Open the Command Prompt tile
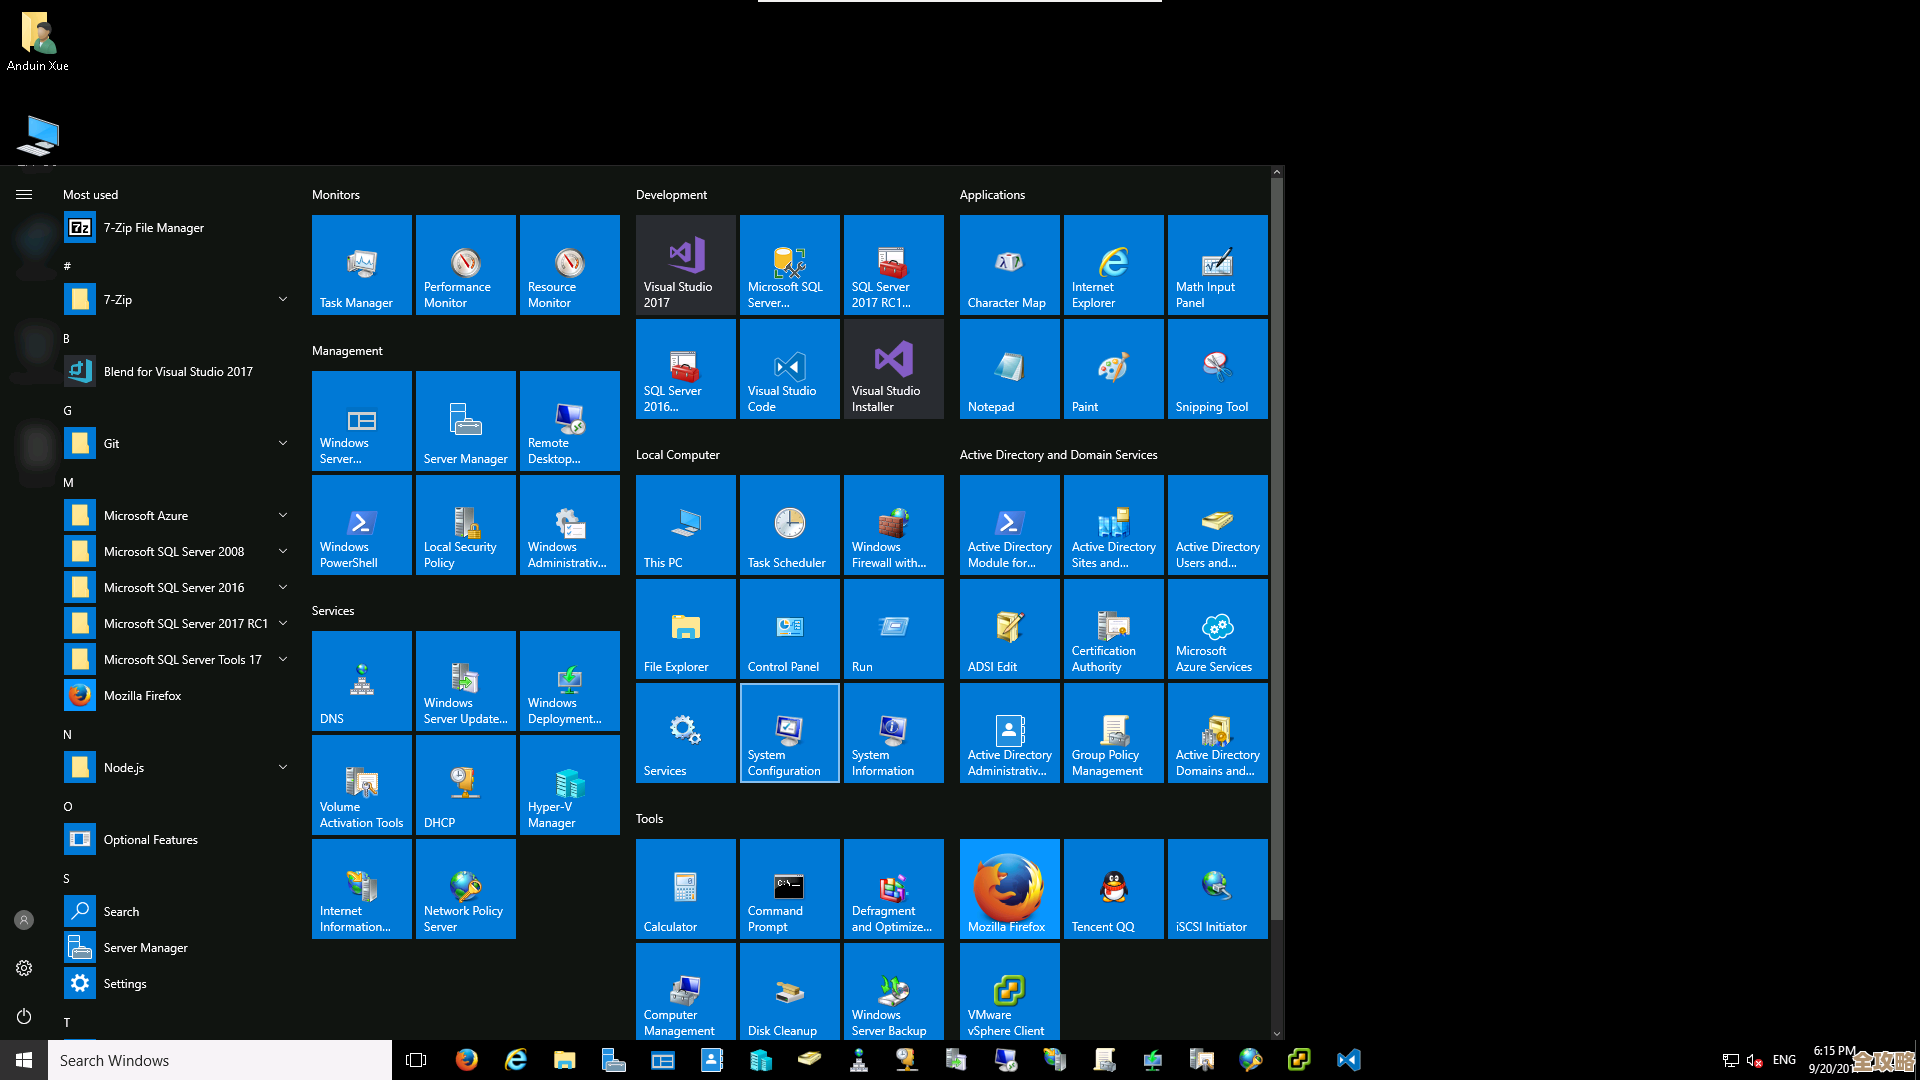Viewport: 1920px width, 1080px height. pyautogui.click(x=789, y=889)
